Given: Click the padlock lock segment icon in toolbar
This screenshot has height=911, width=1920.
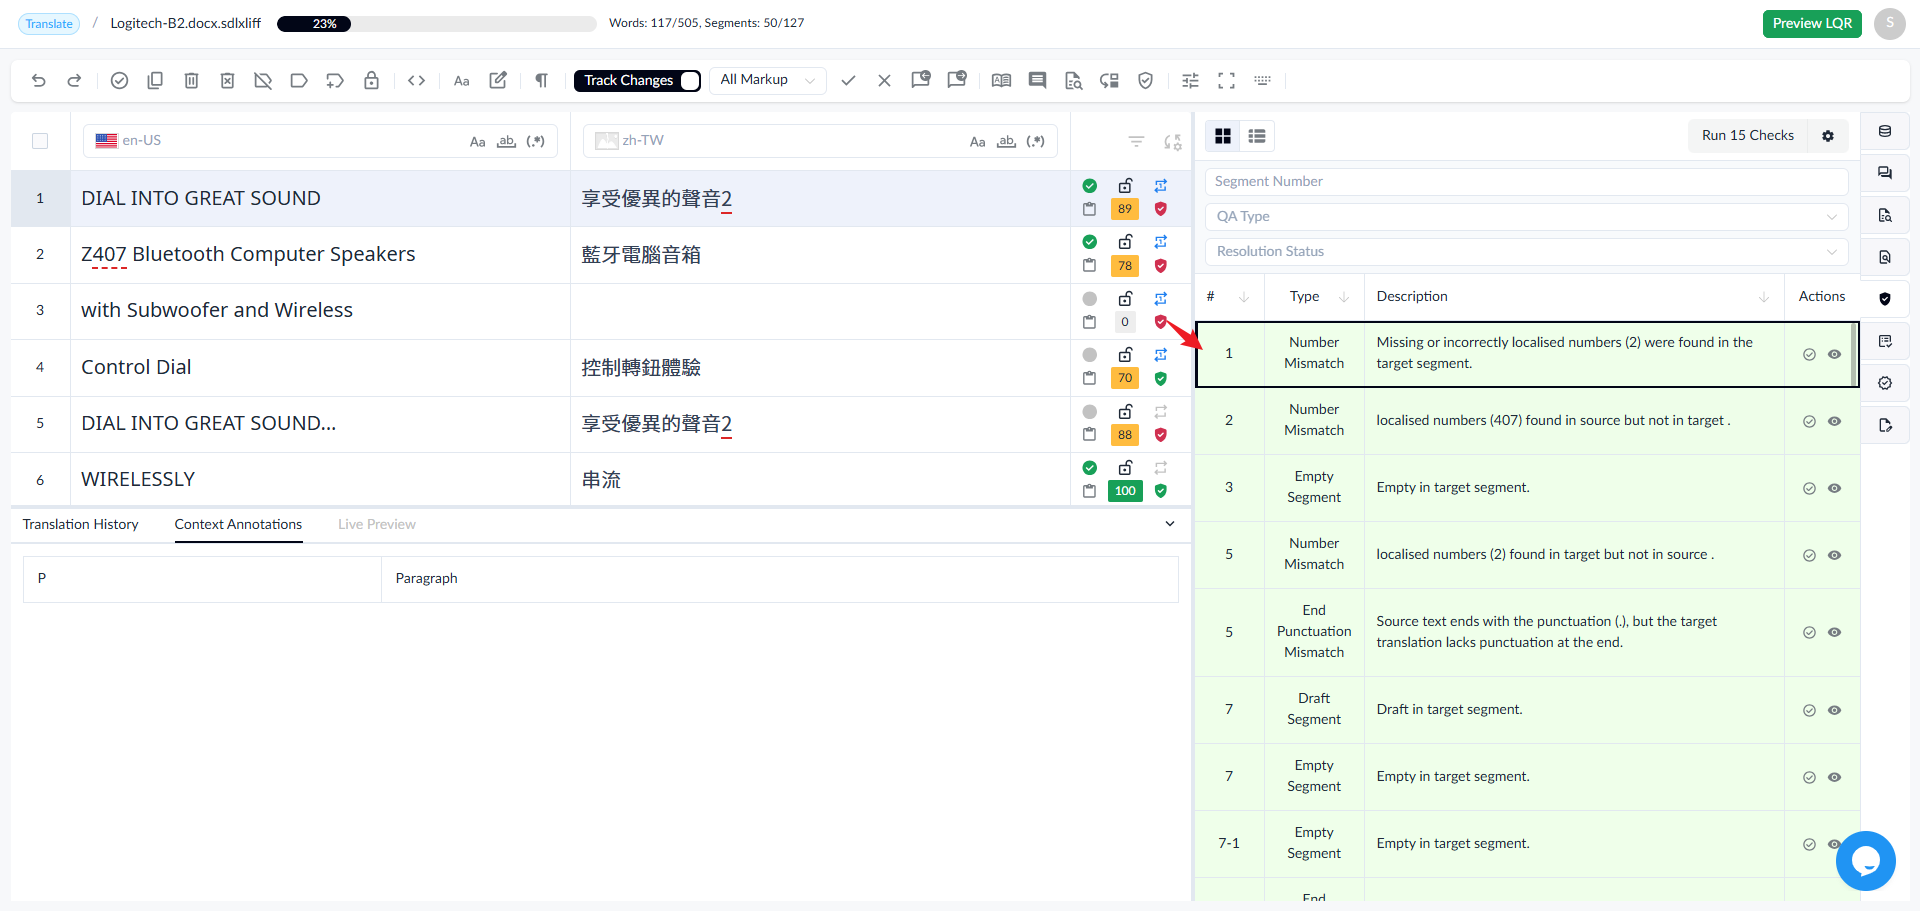Looking at the screenshot, I should 371,81.
